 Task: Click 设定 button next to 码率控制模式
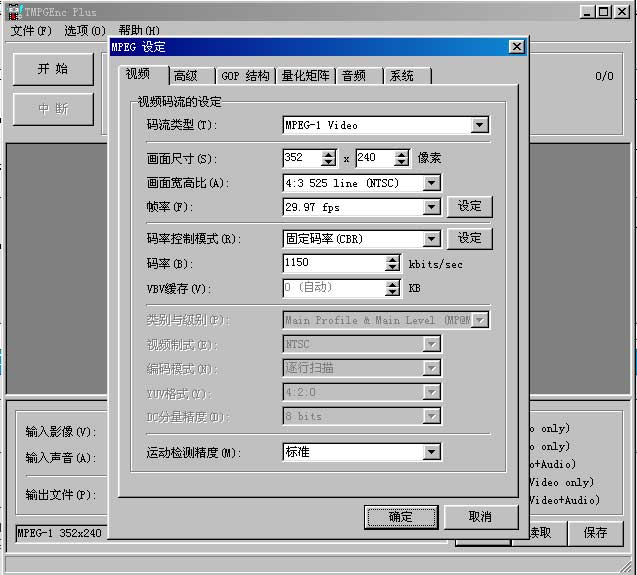click(x=470, y=238)
